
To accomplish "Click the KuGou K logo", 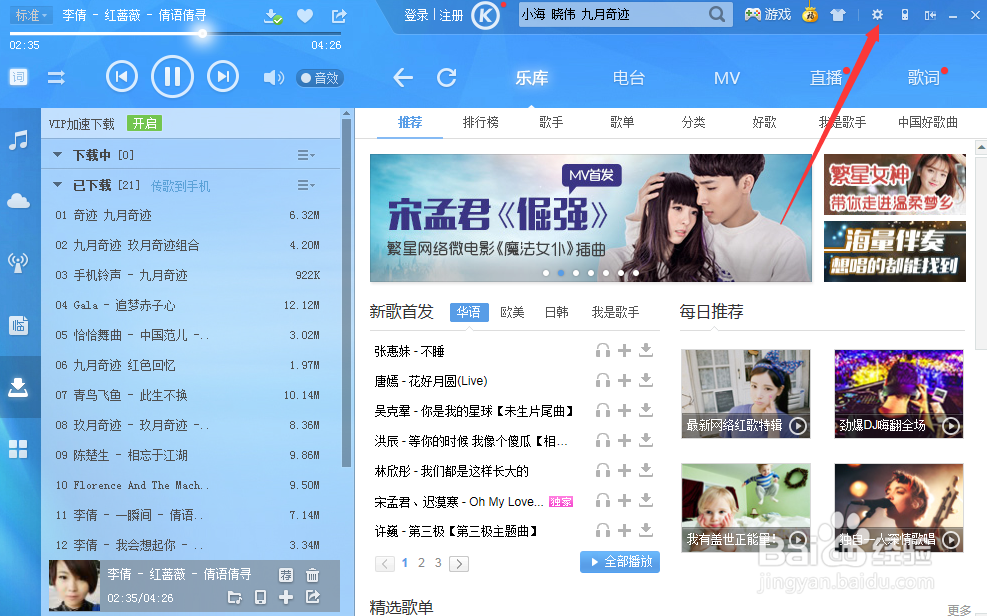I will click(x=485, y=16).
